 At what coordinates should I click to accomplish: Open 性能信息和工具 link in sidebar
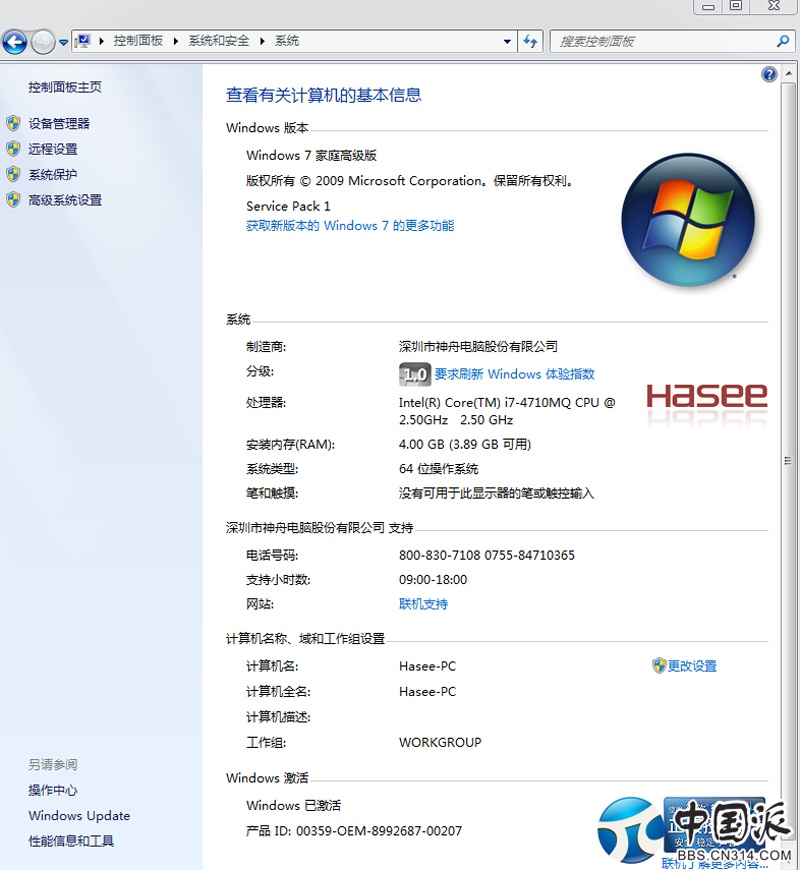pyautogui.click(x=71, y=841)
